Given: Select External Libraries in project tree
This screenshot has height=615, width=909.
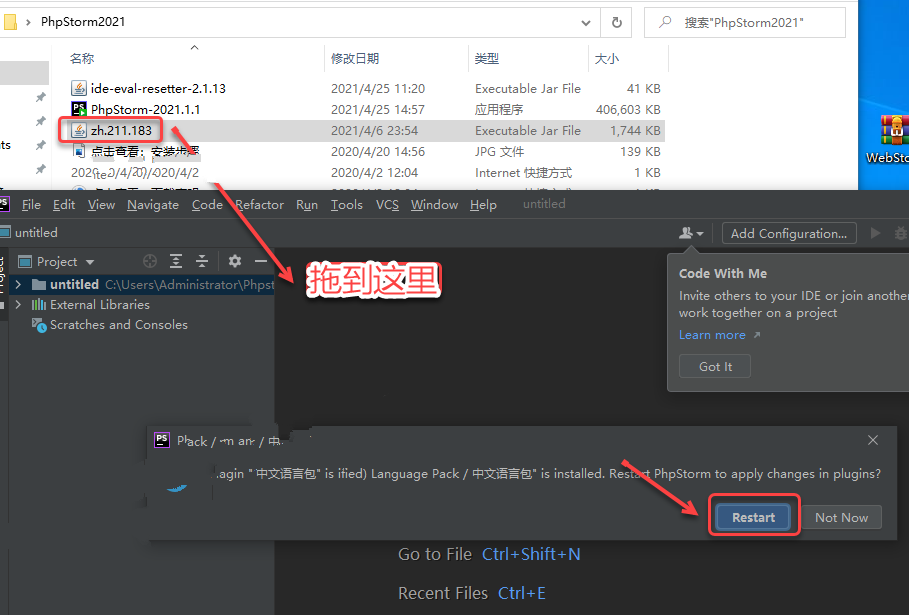Looking at the screenshot, I should (100, 304).
